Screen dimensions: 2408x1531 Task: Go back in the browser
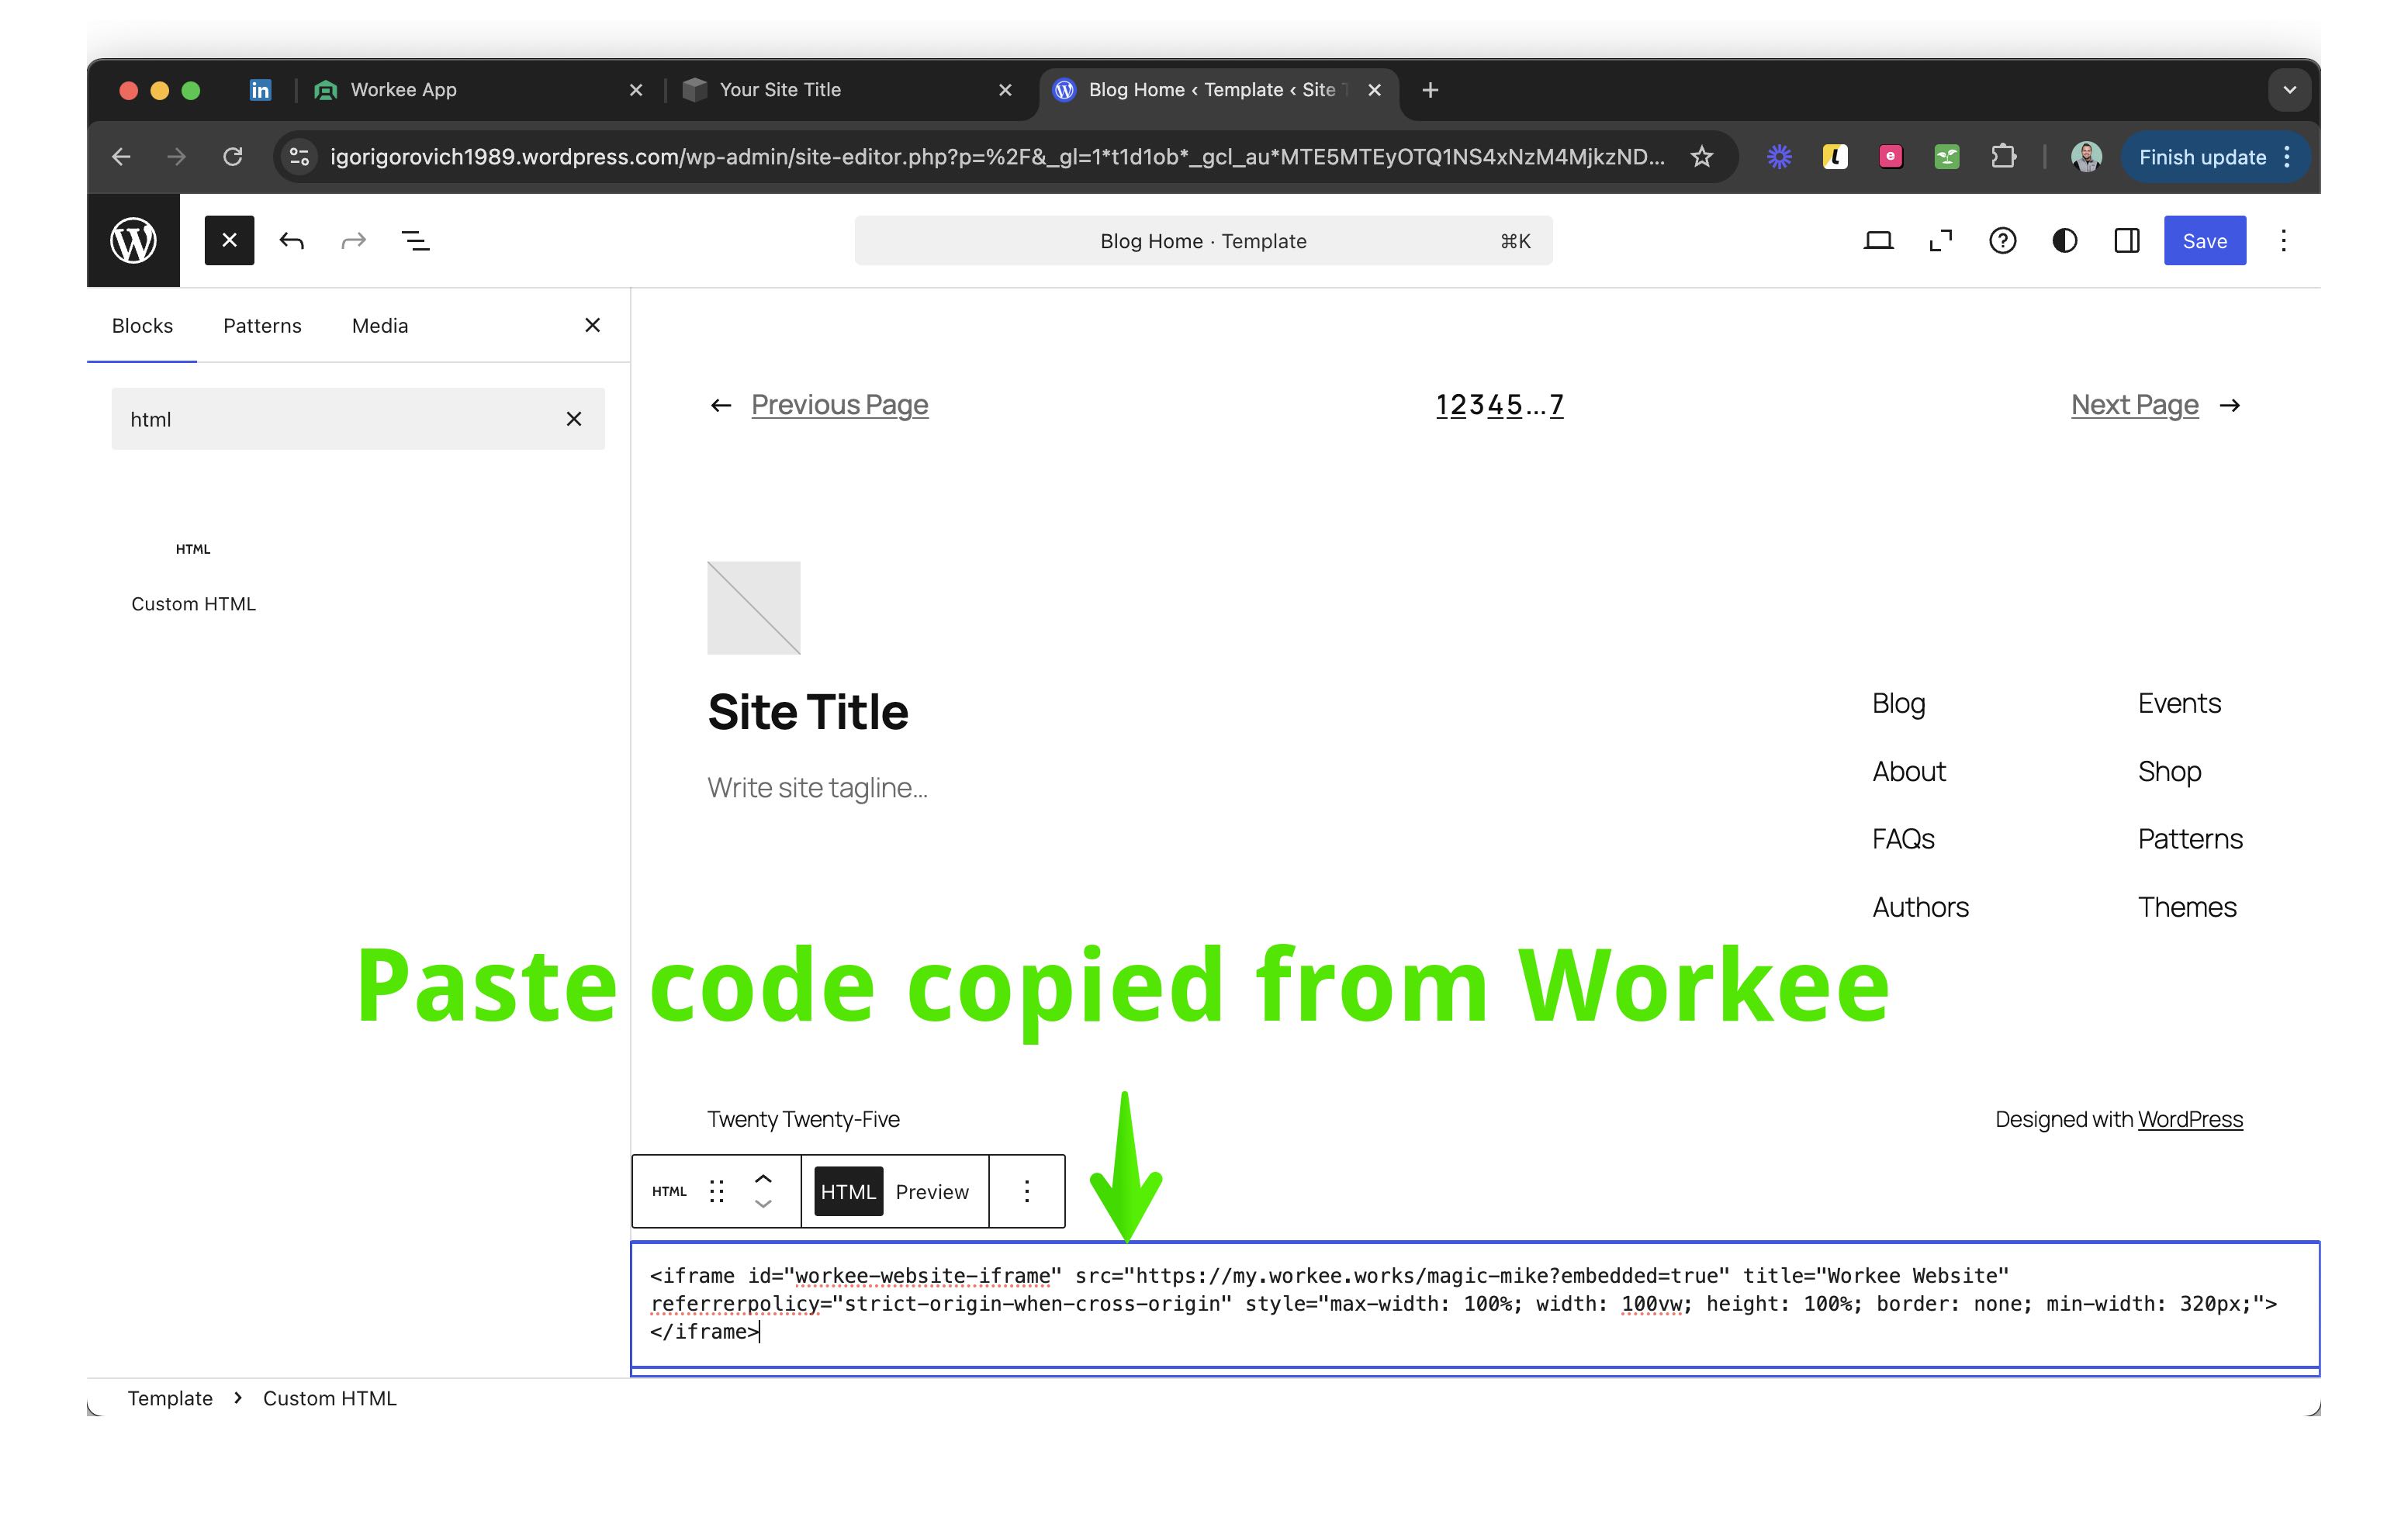(x=121, y=157)
